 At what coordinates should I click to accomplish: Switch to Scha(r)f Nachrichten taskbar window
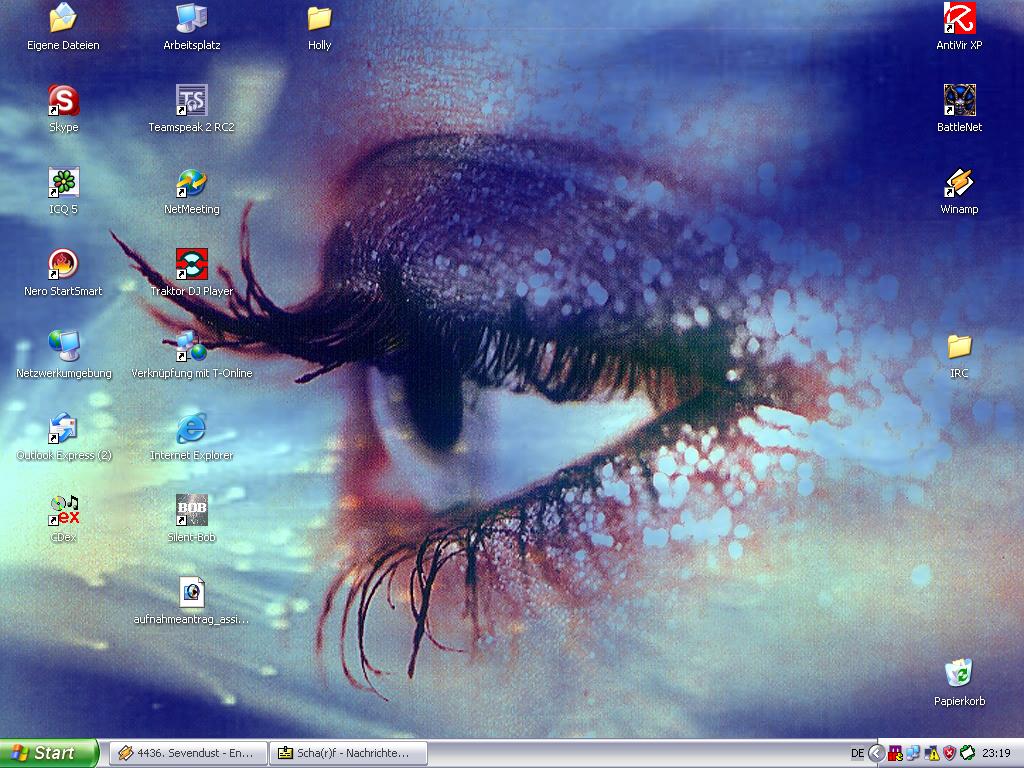click(x=348, y=753)
